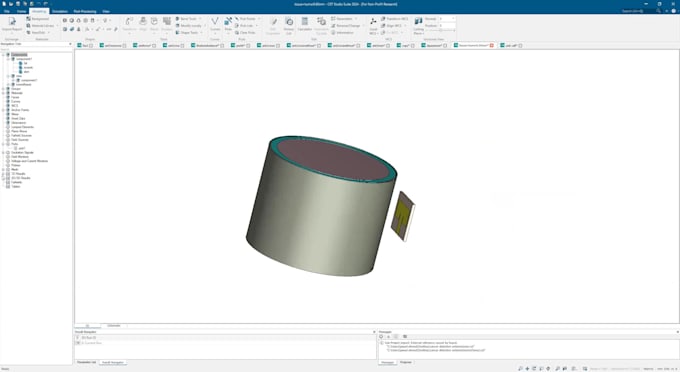This screenshot has width=680, height=372.
Task: Open Shape Tools dropdown
Action: pos(189,33)
